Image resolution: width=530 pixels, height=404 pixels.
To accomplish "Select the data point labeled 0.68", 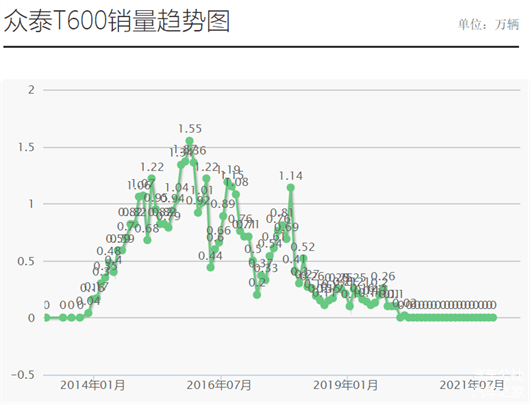I will point(147,240).
